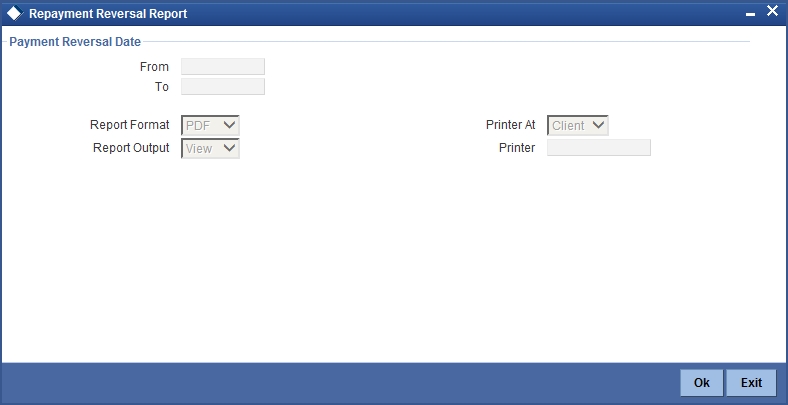
Task: Click the Exit button
Action: pos(751,383)
